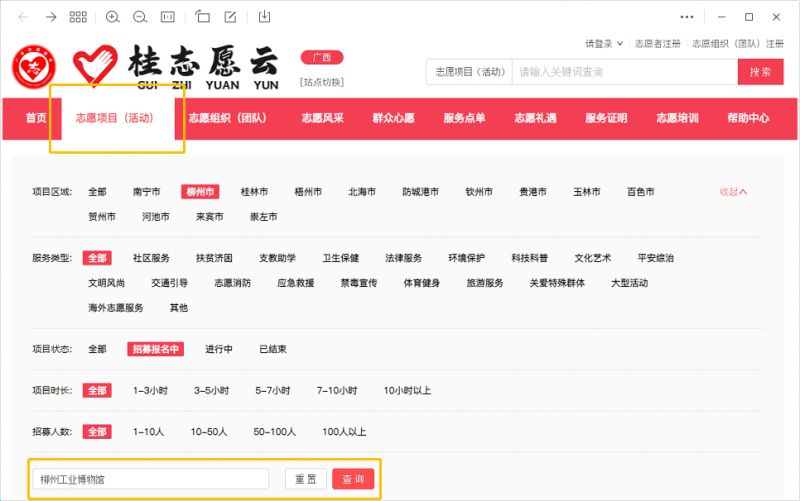The image size is (800, 501).
Task: Select 100人以上 recruitment size
Action: [344, 432]
